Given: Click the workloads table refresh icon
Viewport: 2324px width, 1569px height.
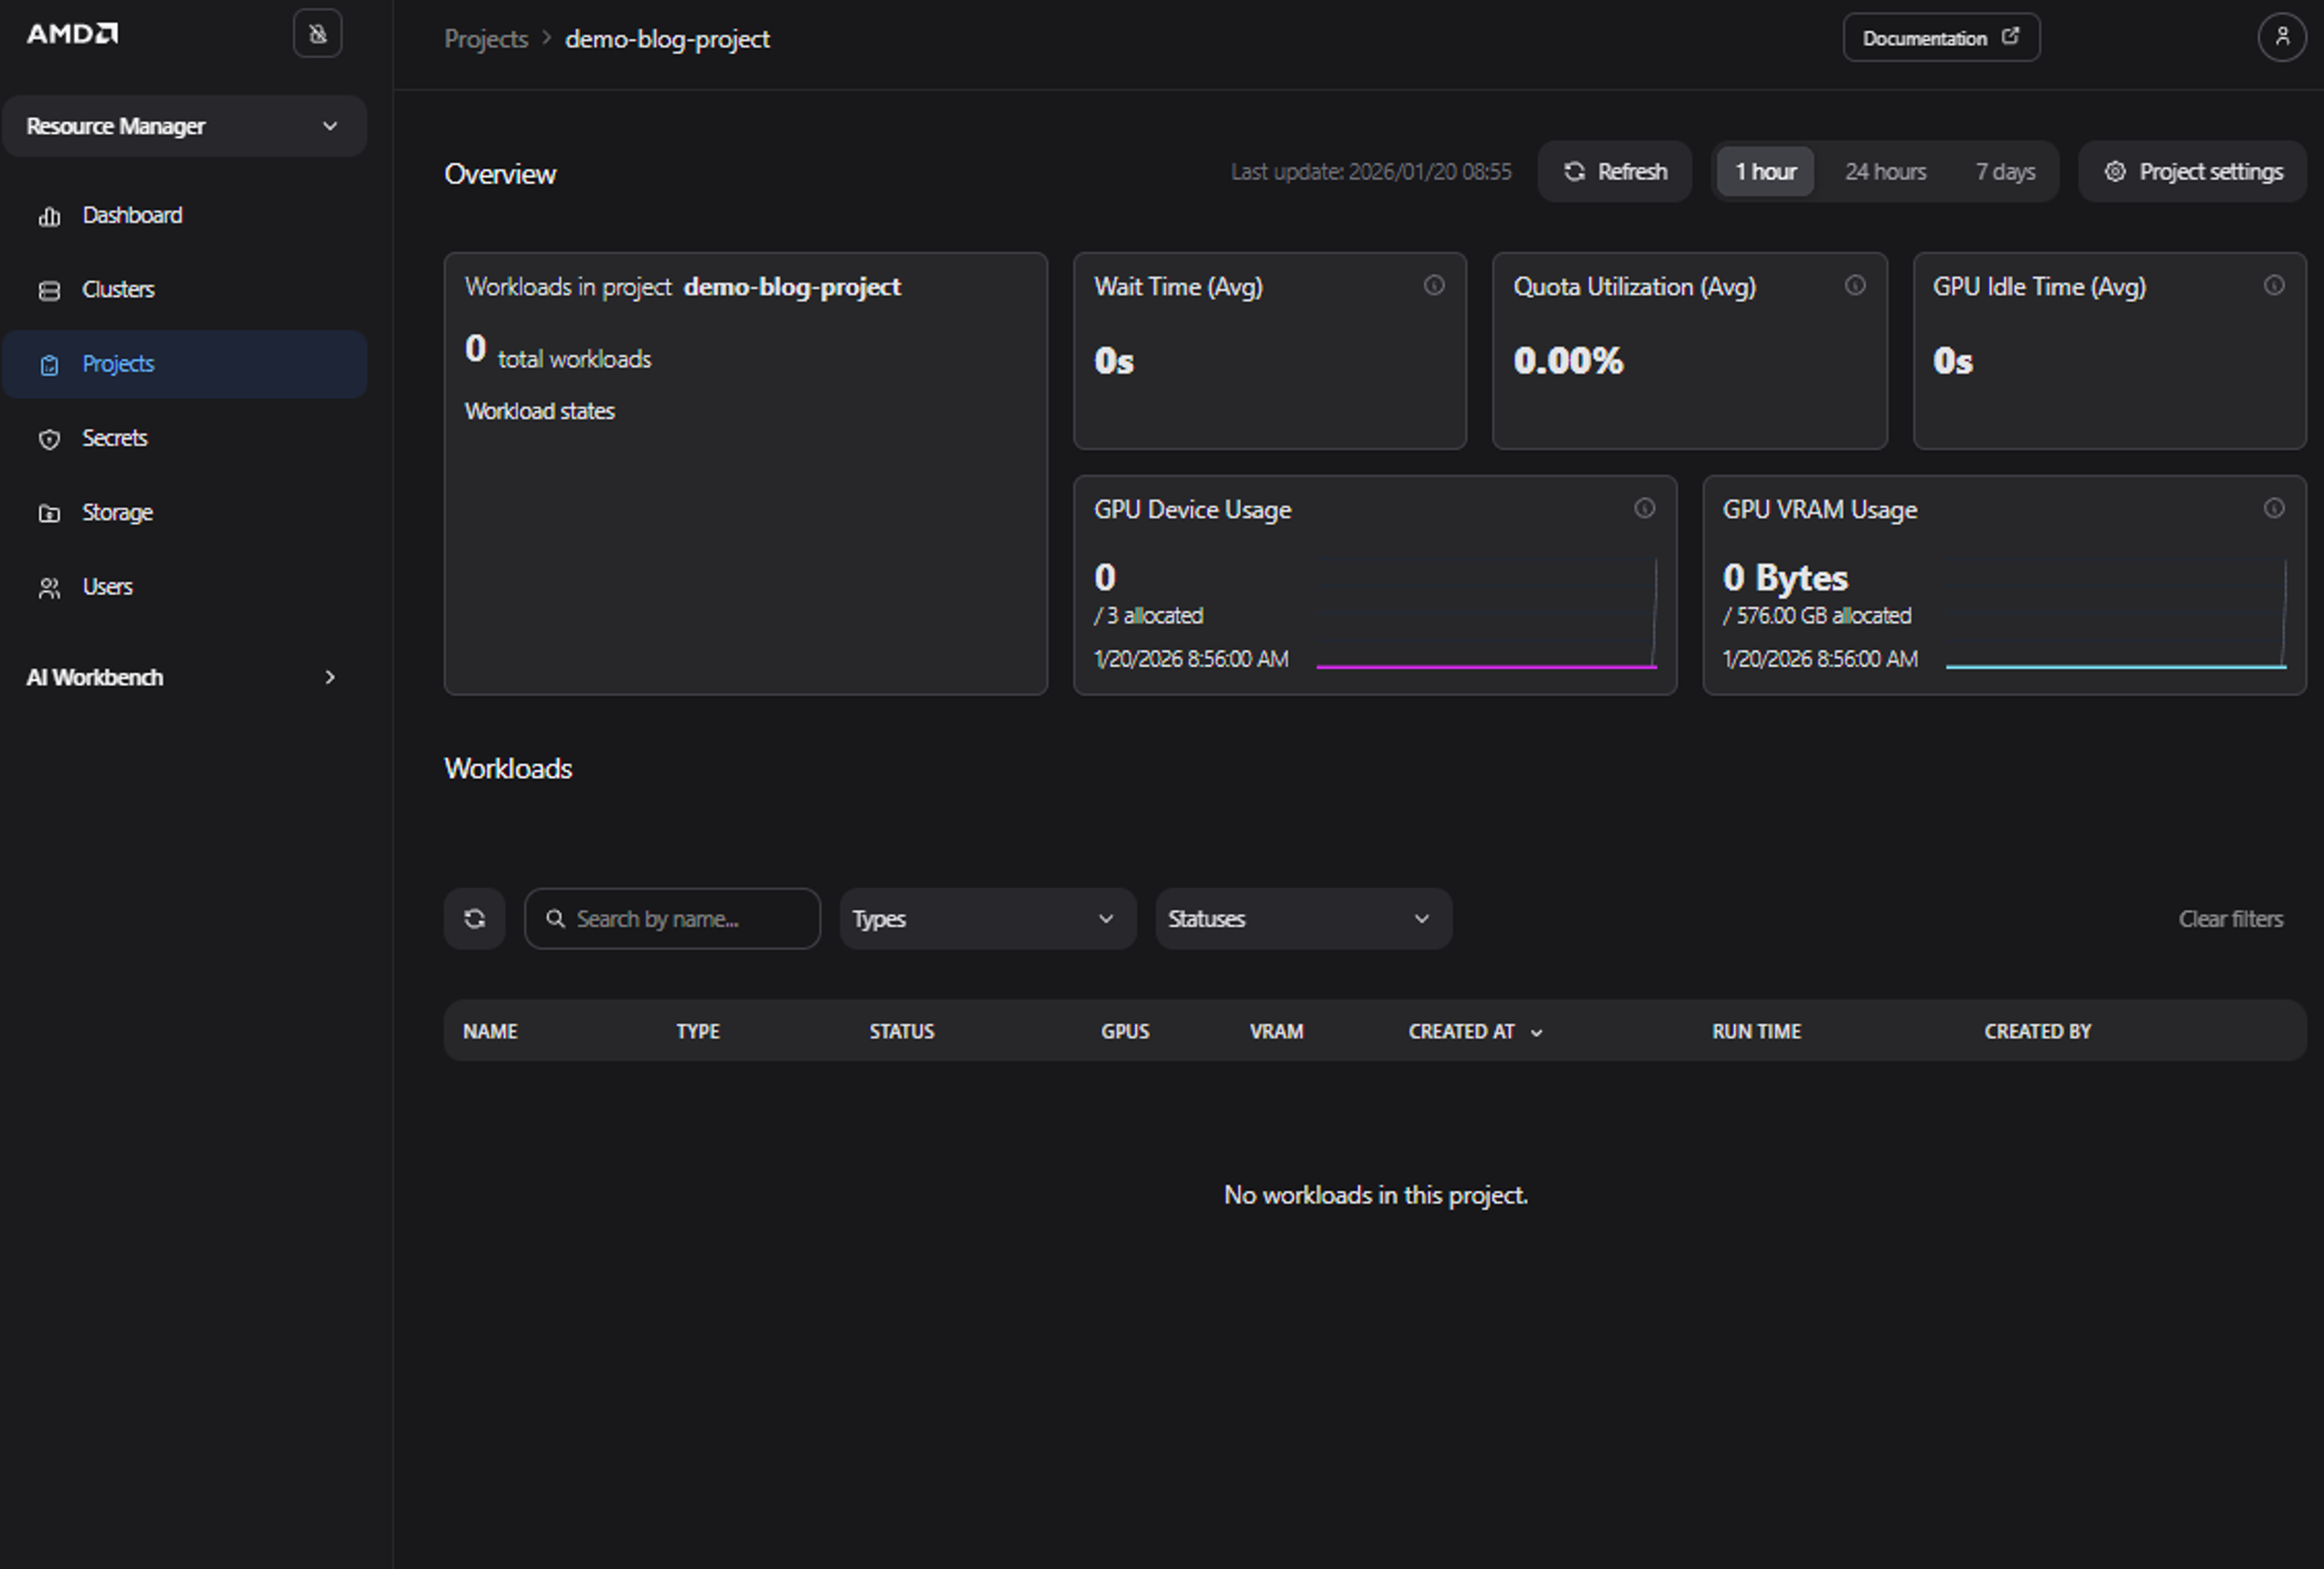Looking at the screenshot, I should click(474, 919).
